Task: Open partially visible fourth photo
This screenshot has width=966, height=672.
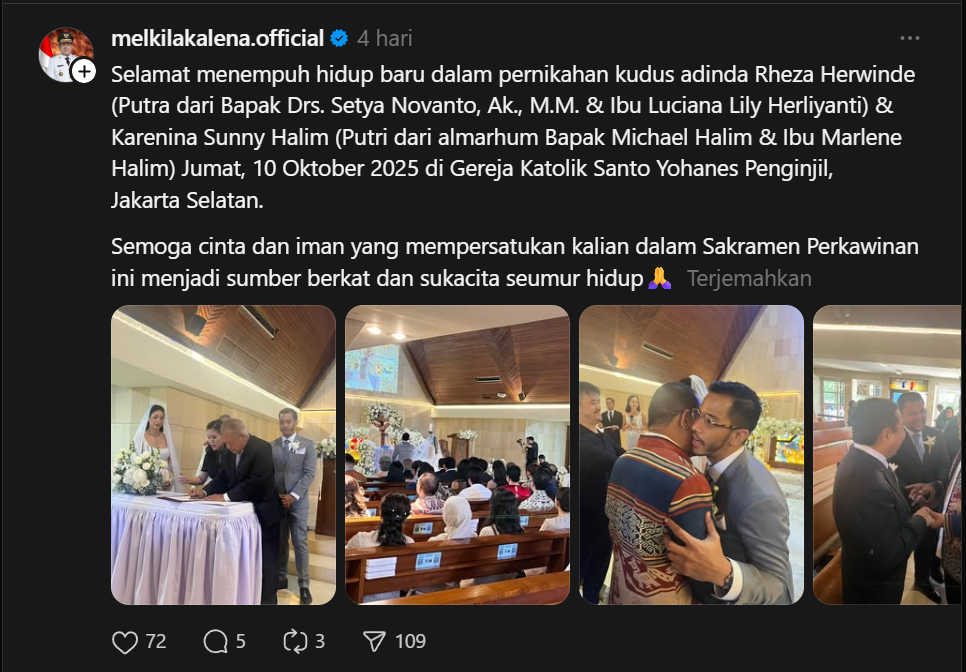Action: 887,455
